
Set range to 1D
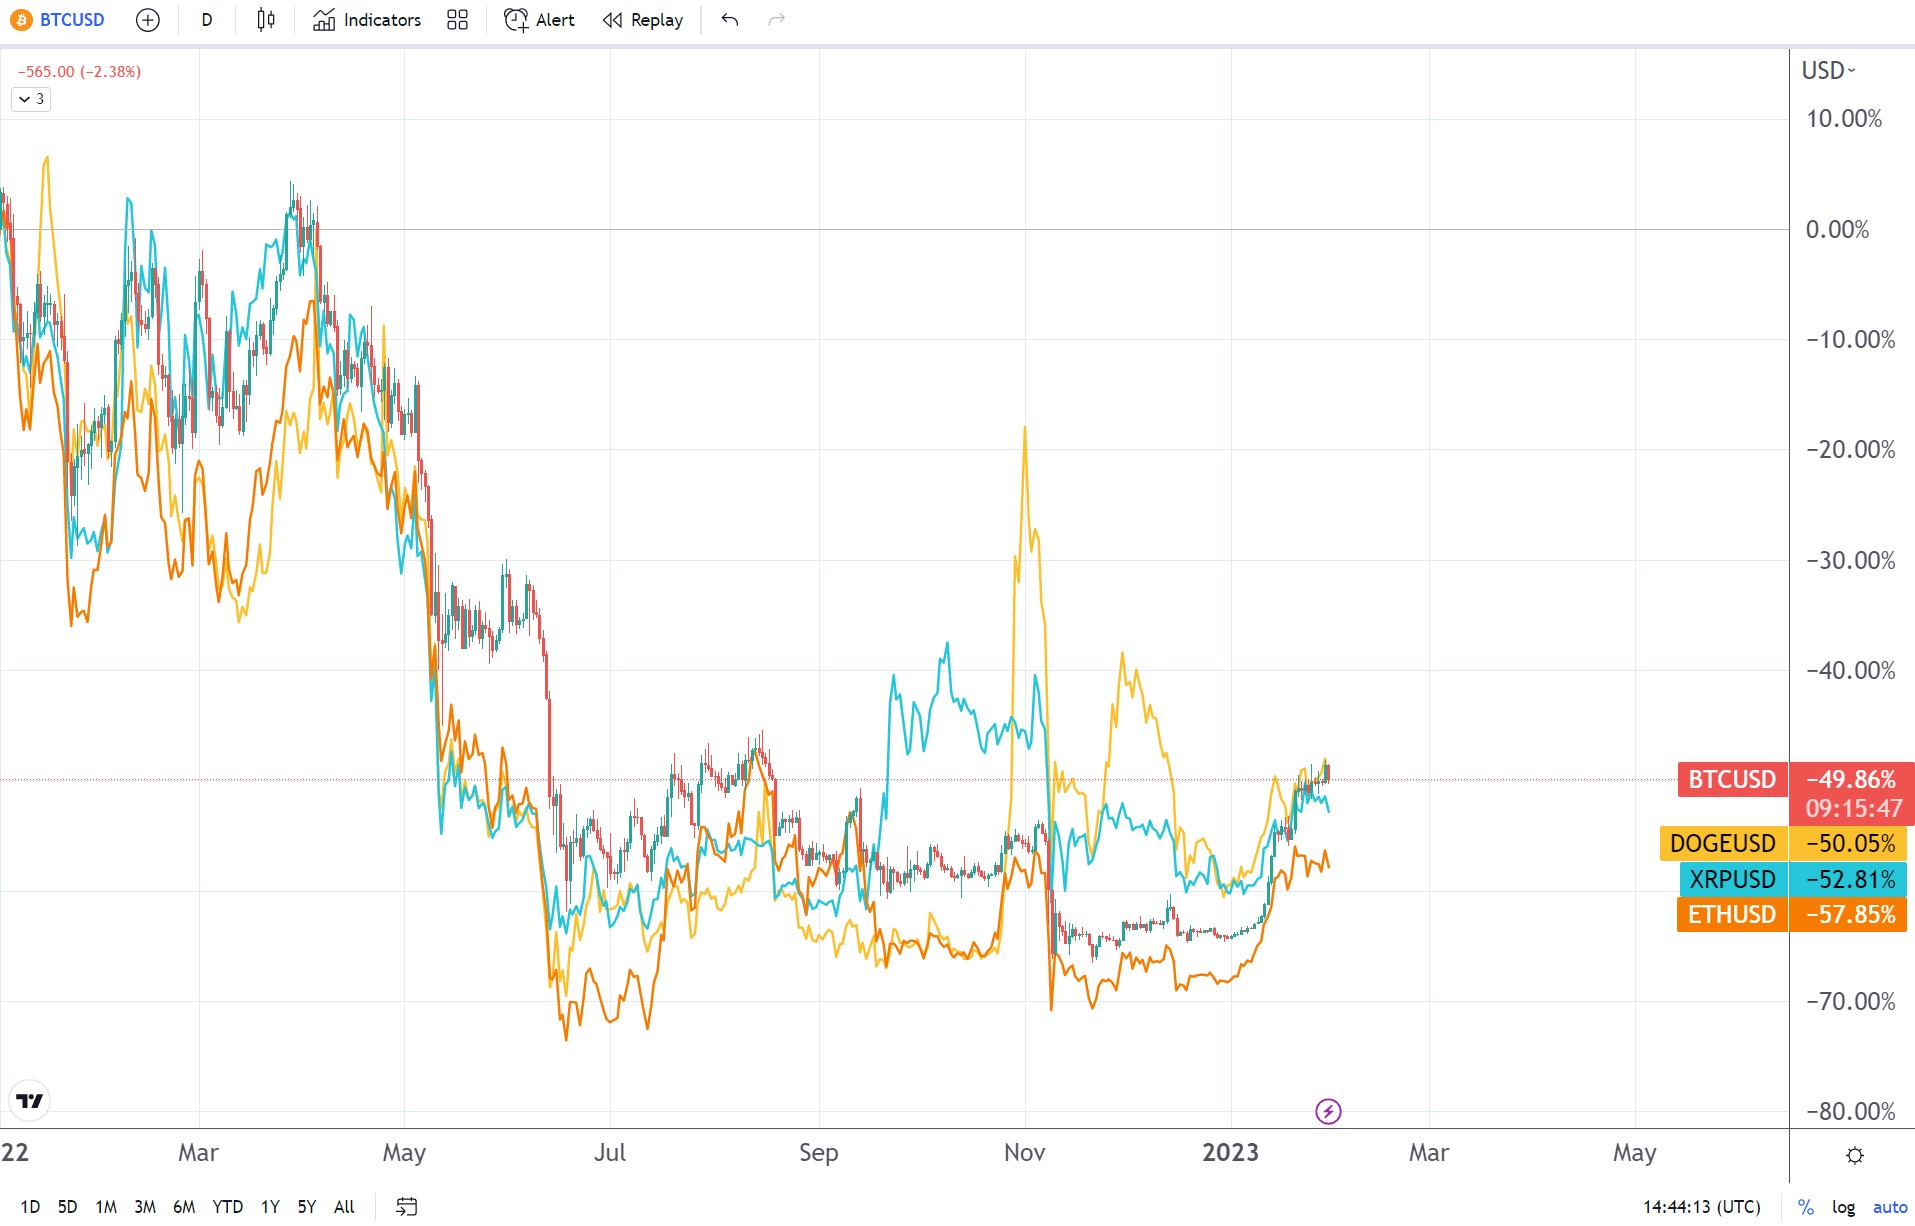coord(30,1207)
